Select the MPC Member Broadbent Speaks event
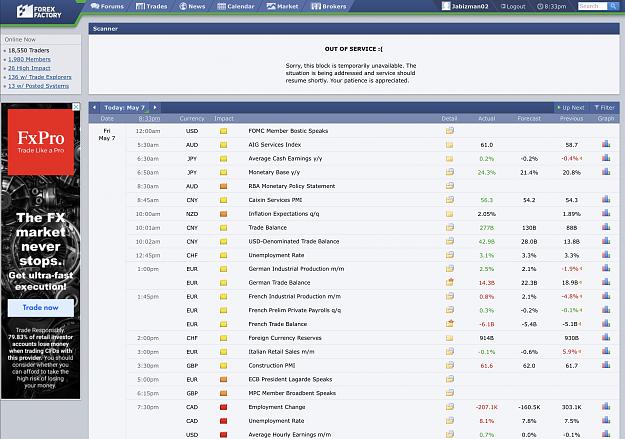The height and width of the screenshot is (439, 625). [292, 393]
